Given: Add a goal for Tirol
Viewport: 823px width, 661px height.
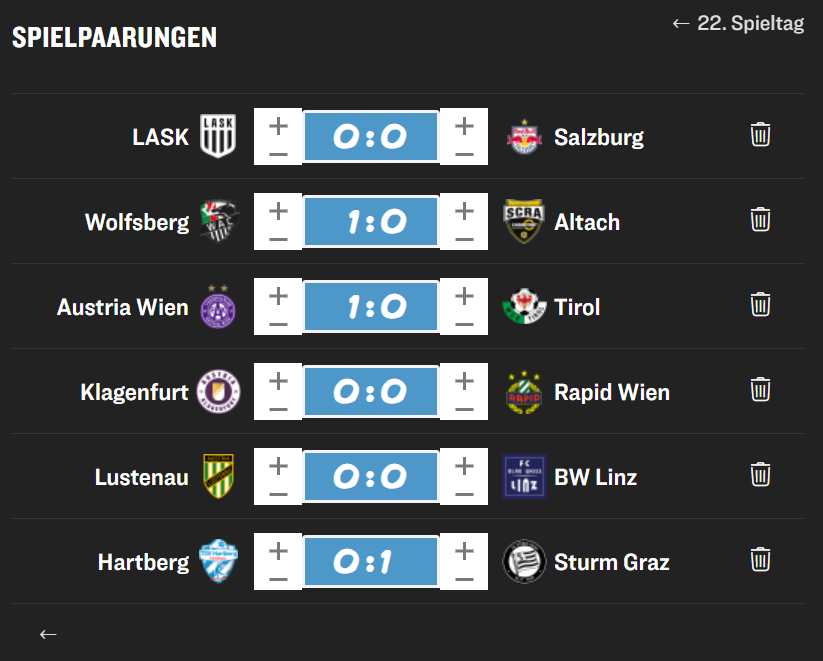Looking at the screenshot, I should tap(464, 295).
